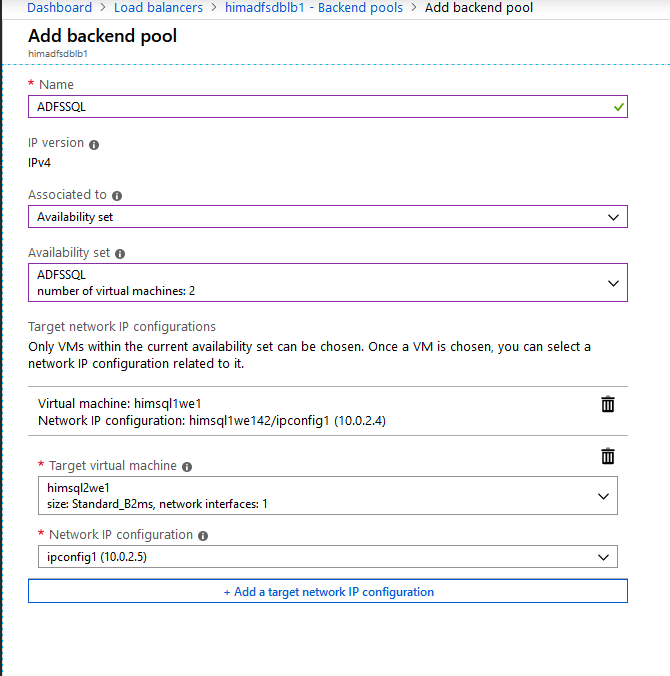Open himadfsdblb1 - Backend pools breadcrumb
The image size is (670, 676).
pyautogui.click(x=314, y=7)
